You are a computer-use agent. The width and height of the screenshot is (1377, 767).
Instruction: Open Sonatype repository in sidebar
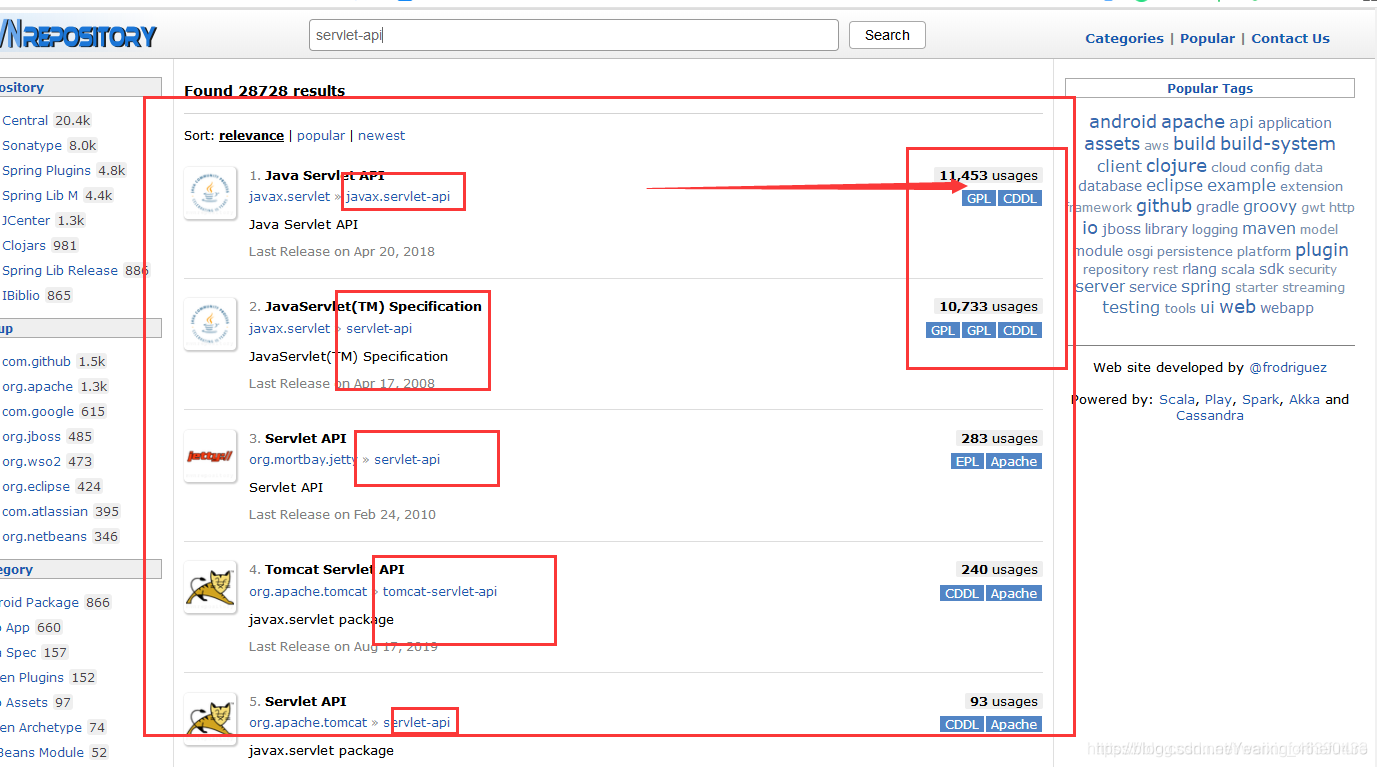coord(32,145)
